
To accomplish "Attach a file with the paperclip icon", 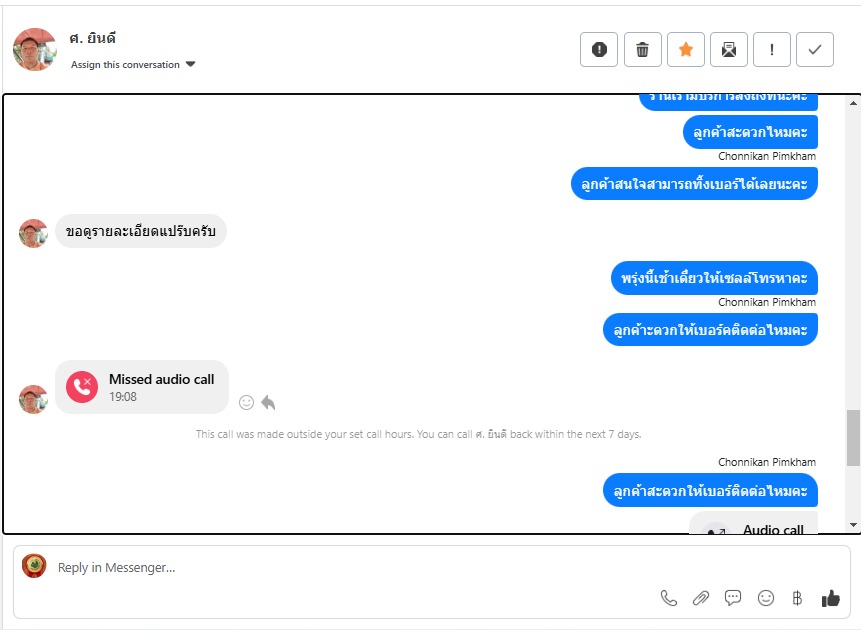I will [701, 598].
